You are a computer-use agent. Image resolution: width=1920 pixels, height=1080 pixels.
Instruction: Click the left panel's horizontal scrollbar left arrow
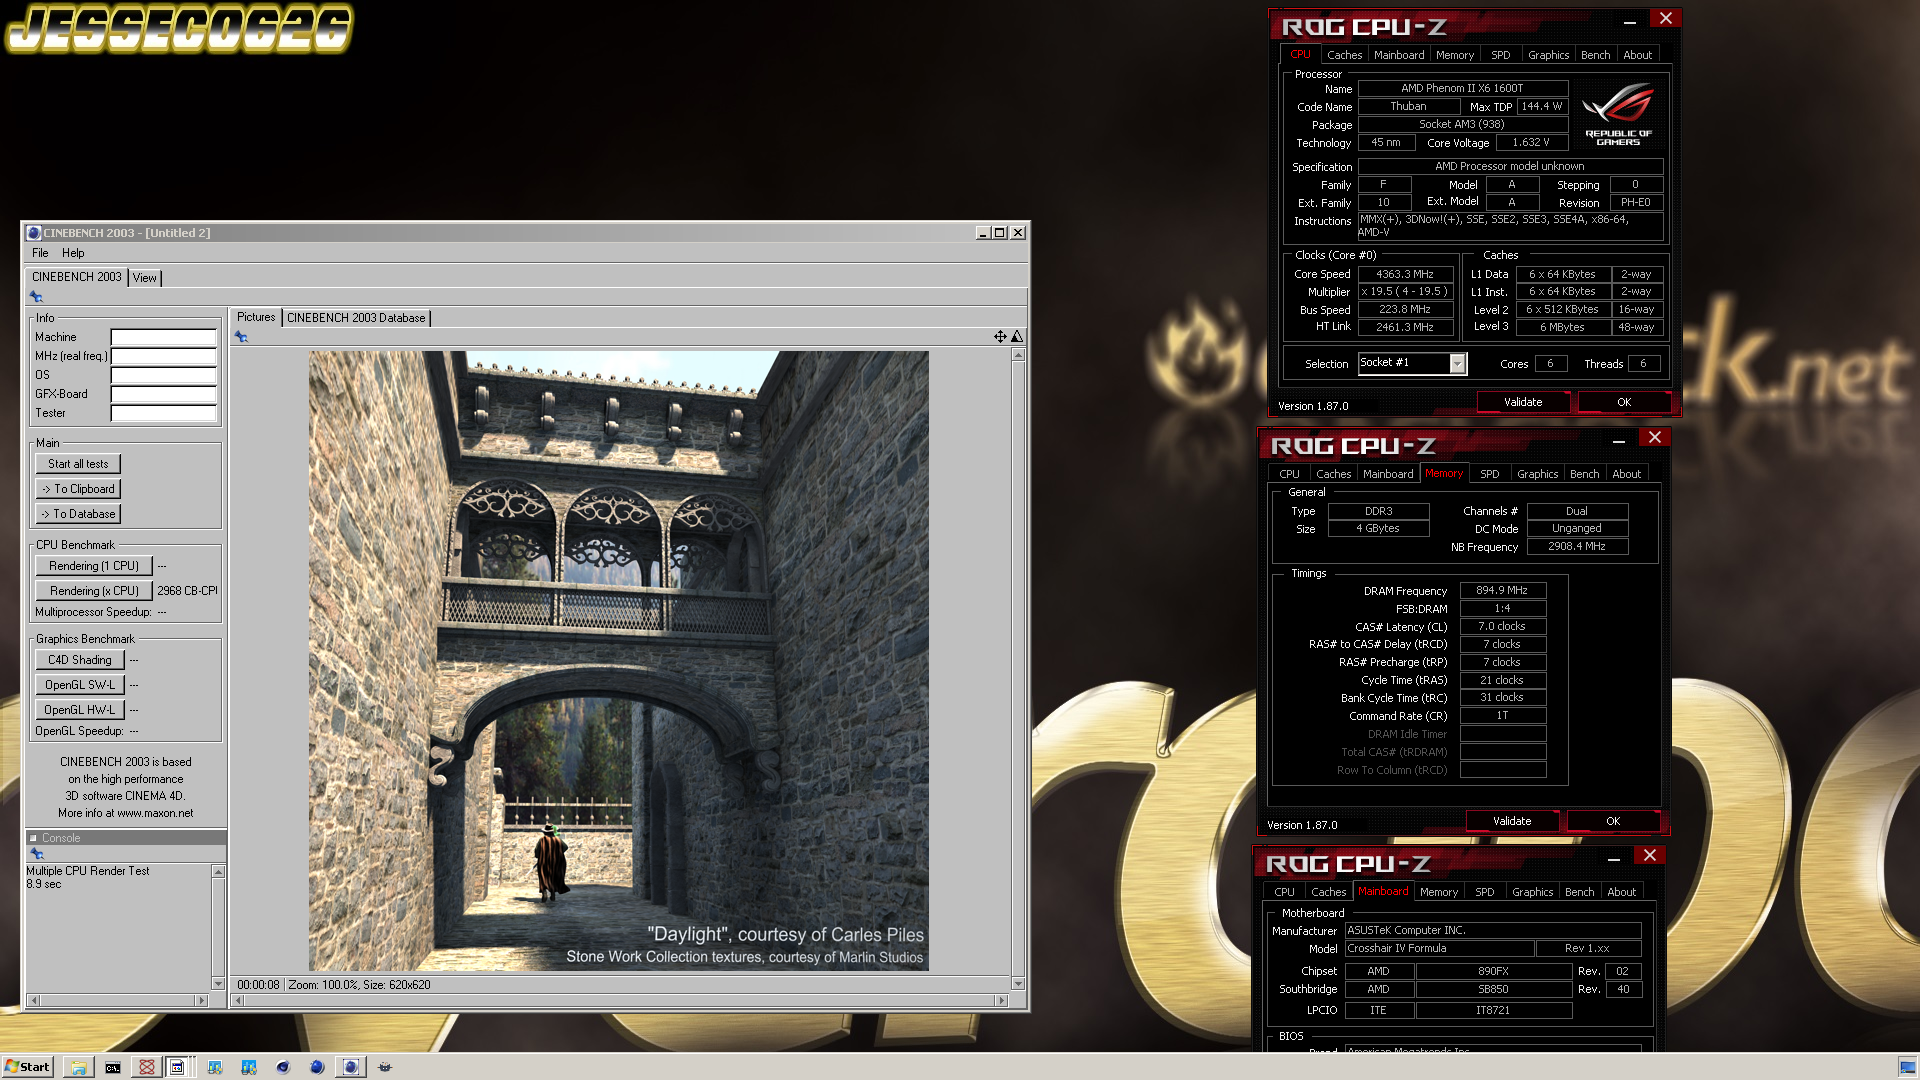click(x=34, y=1000)
